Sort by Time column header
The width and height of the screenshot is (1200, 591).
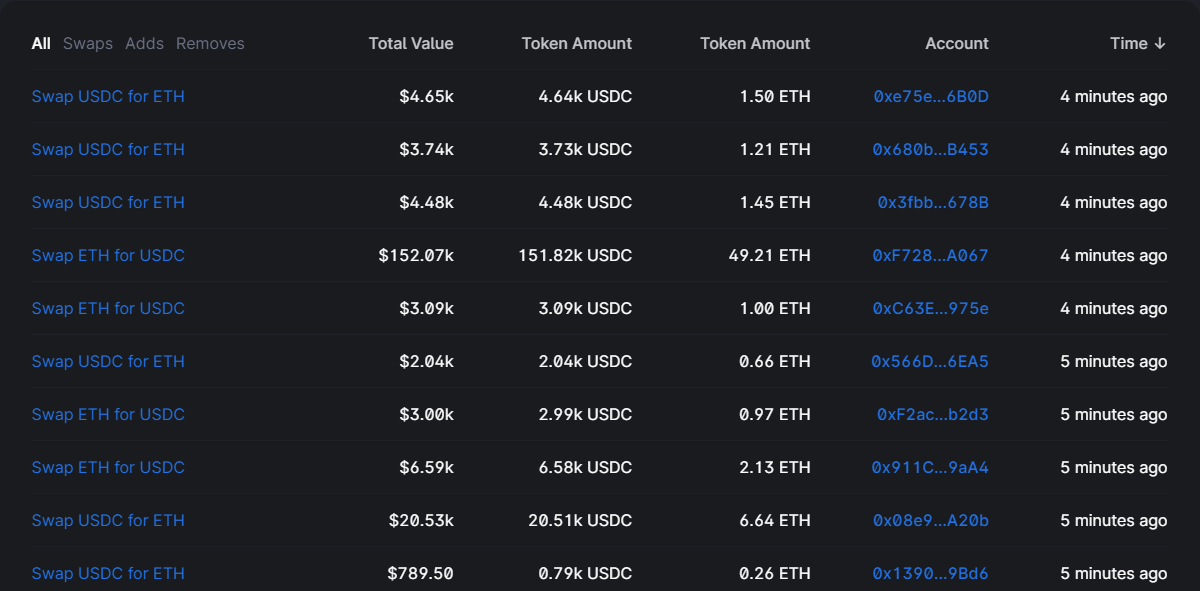[x=1138, y=43]
